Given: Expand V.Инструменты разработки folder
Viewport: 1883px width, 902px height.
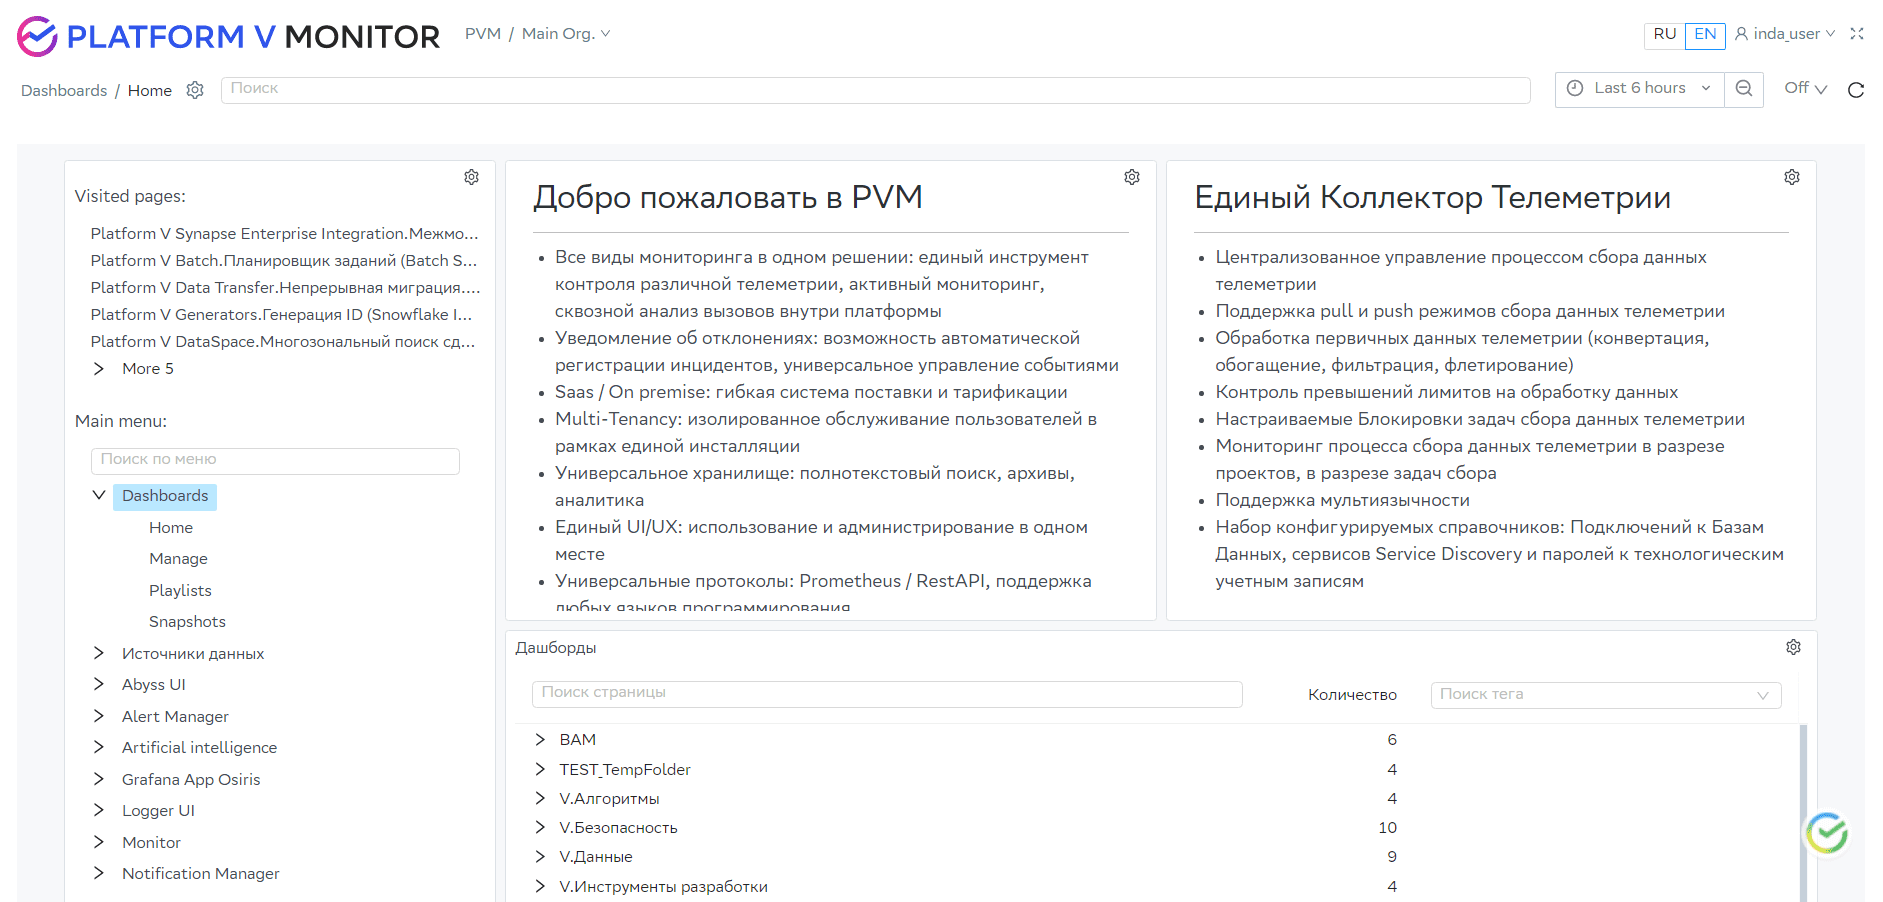Looking at the screenshot, I should [540, 886].
